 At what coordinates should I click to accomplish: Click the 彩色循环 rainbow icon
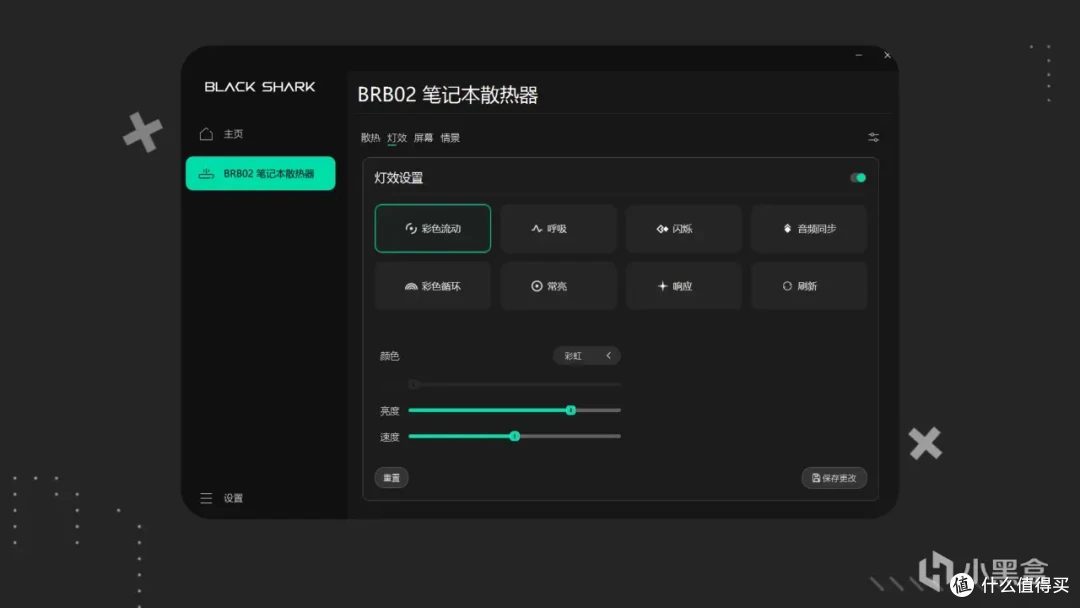pyautogui.click(x=411, y=286)
